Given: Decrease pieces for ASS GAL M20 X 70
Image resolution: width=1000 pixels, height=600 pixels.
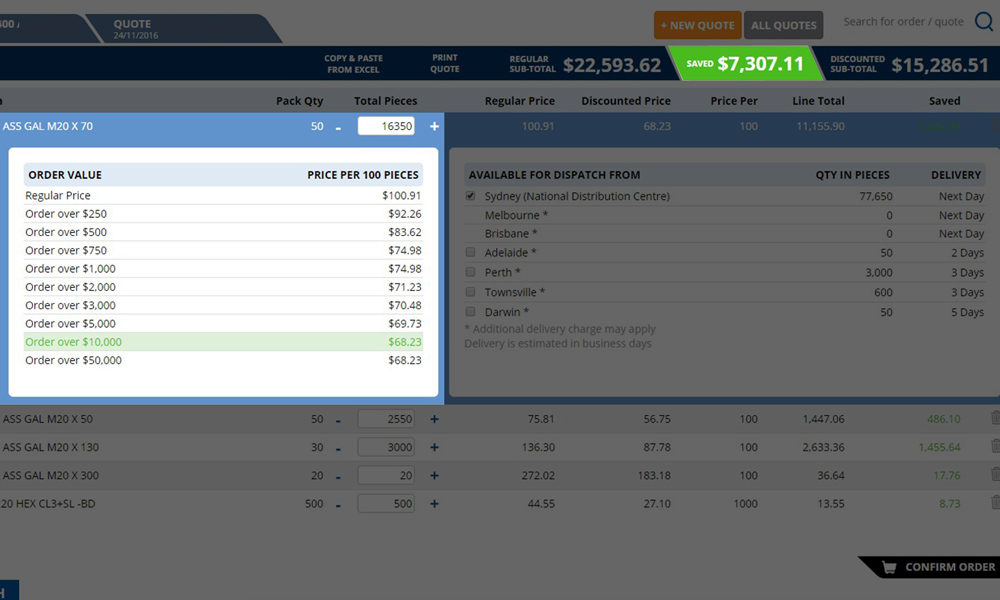Looking at the screenshot, I should coord(338,127).
